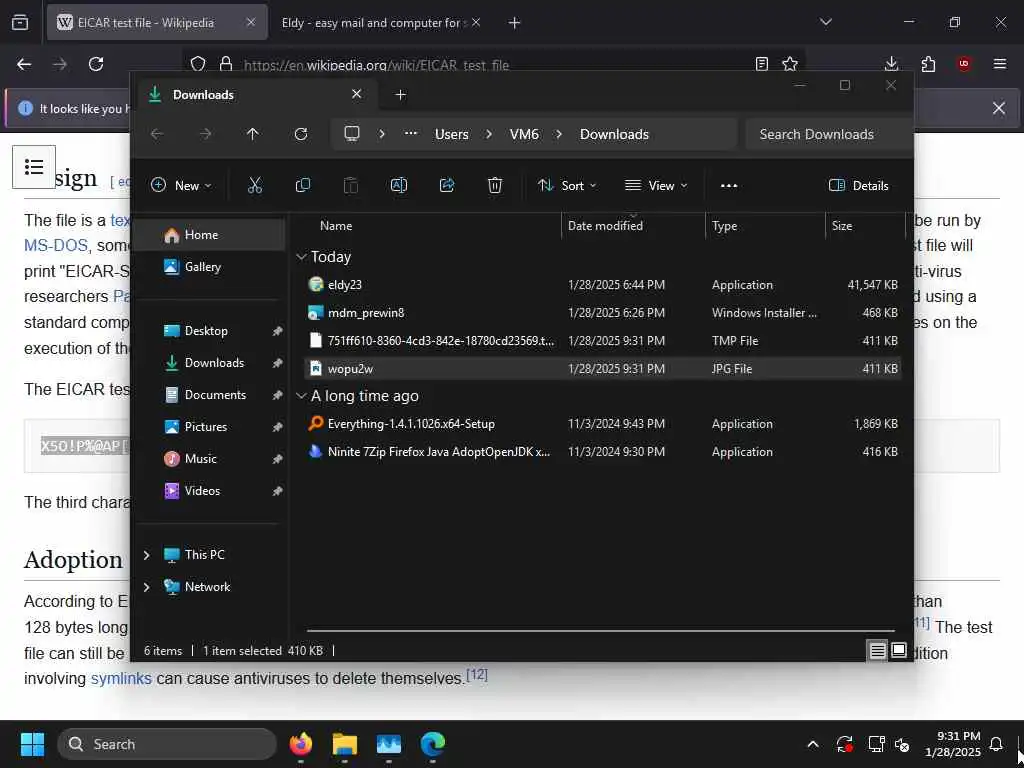Image resolution: width=1024 pixels, height=768 pixels.
Task: Refresh the Downloads folder view
Action: pos(301,134)
